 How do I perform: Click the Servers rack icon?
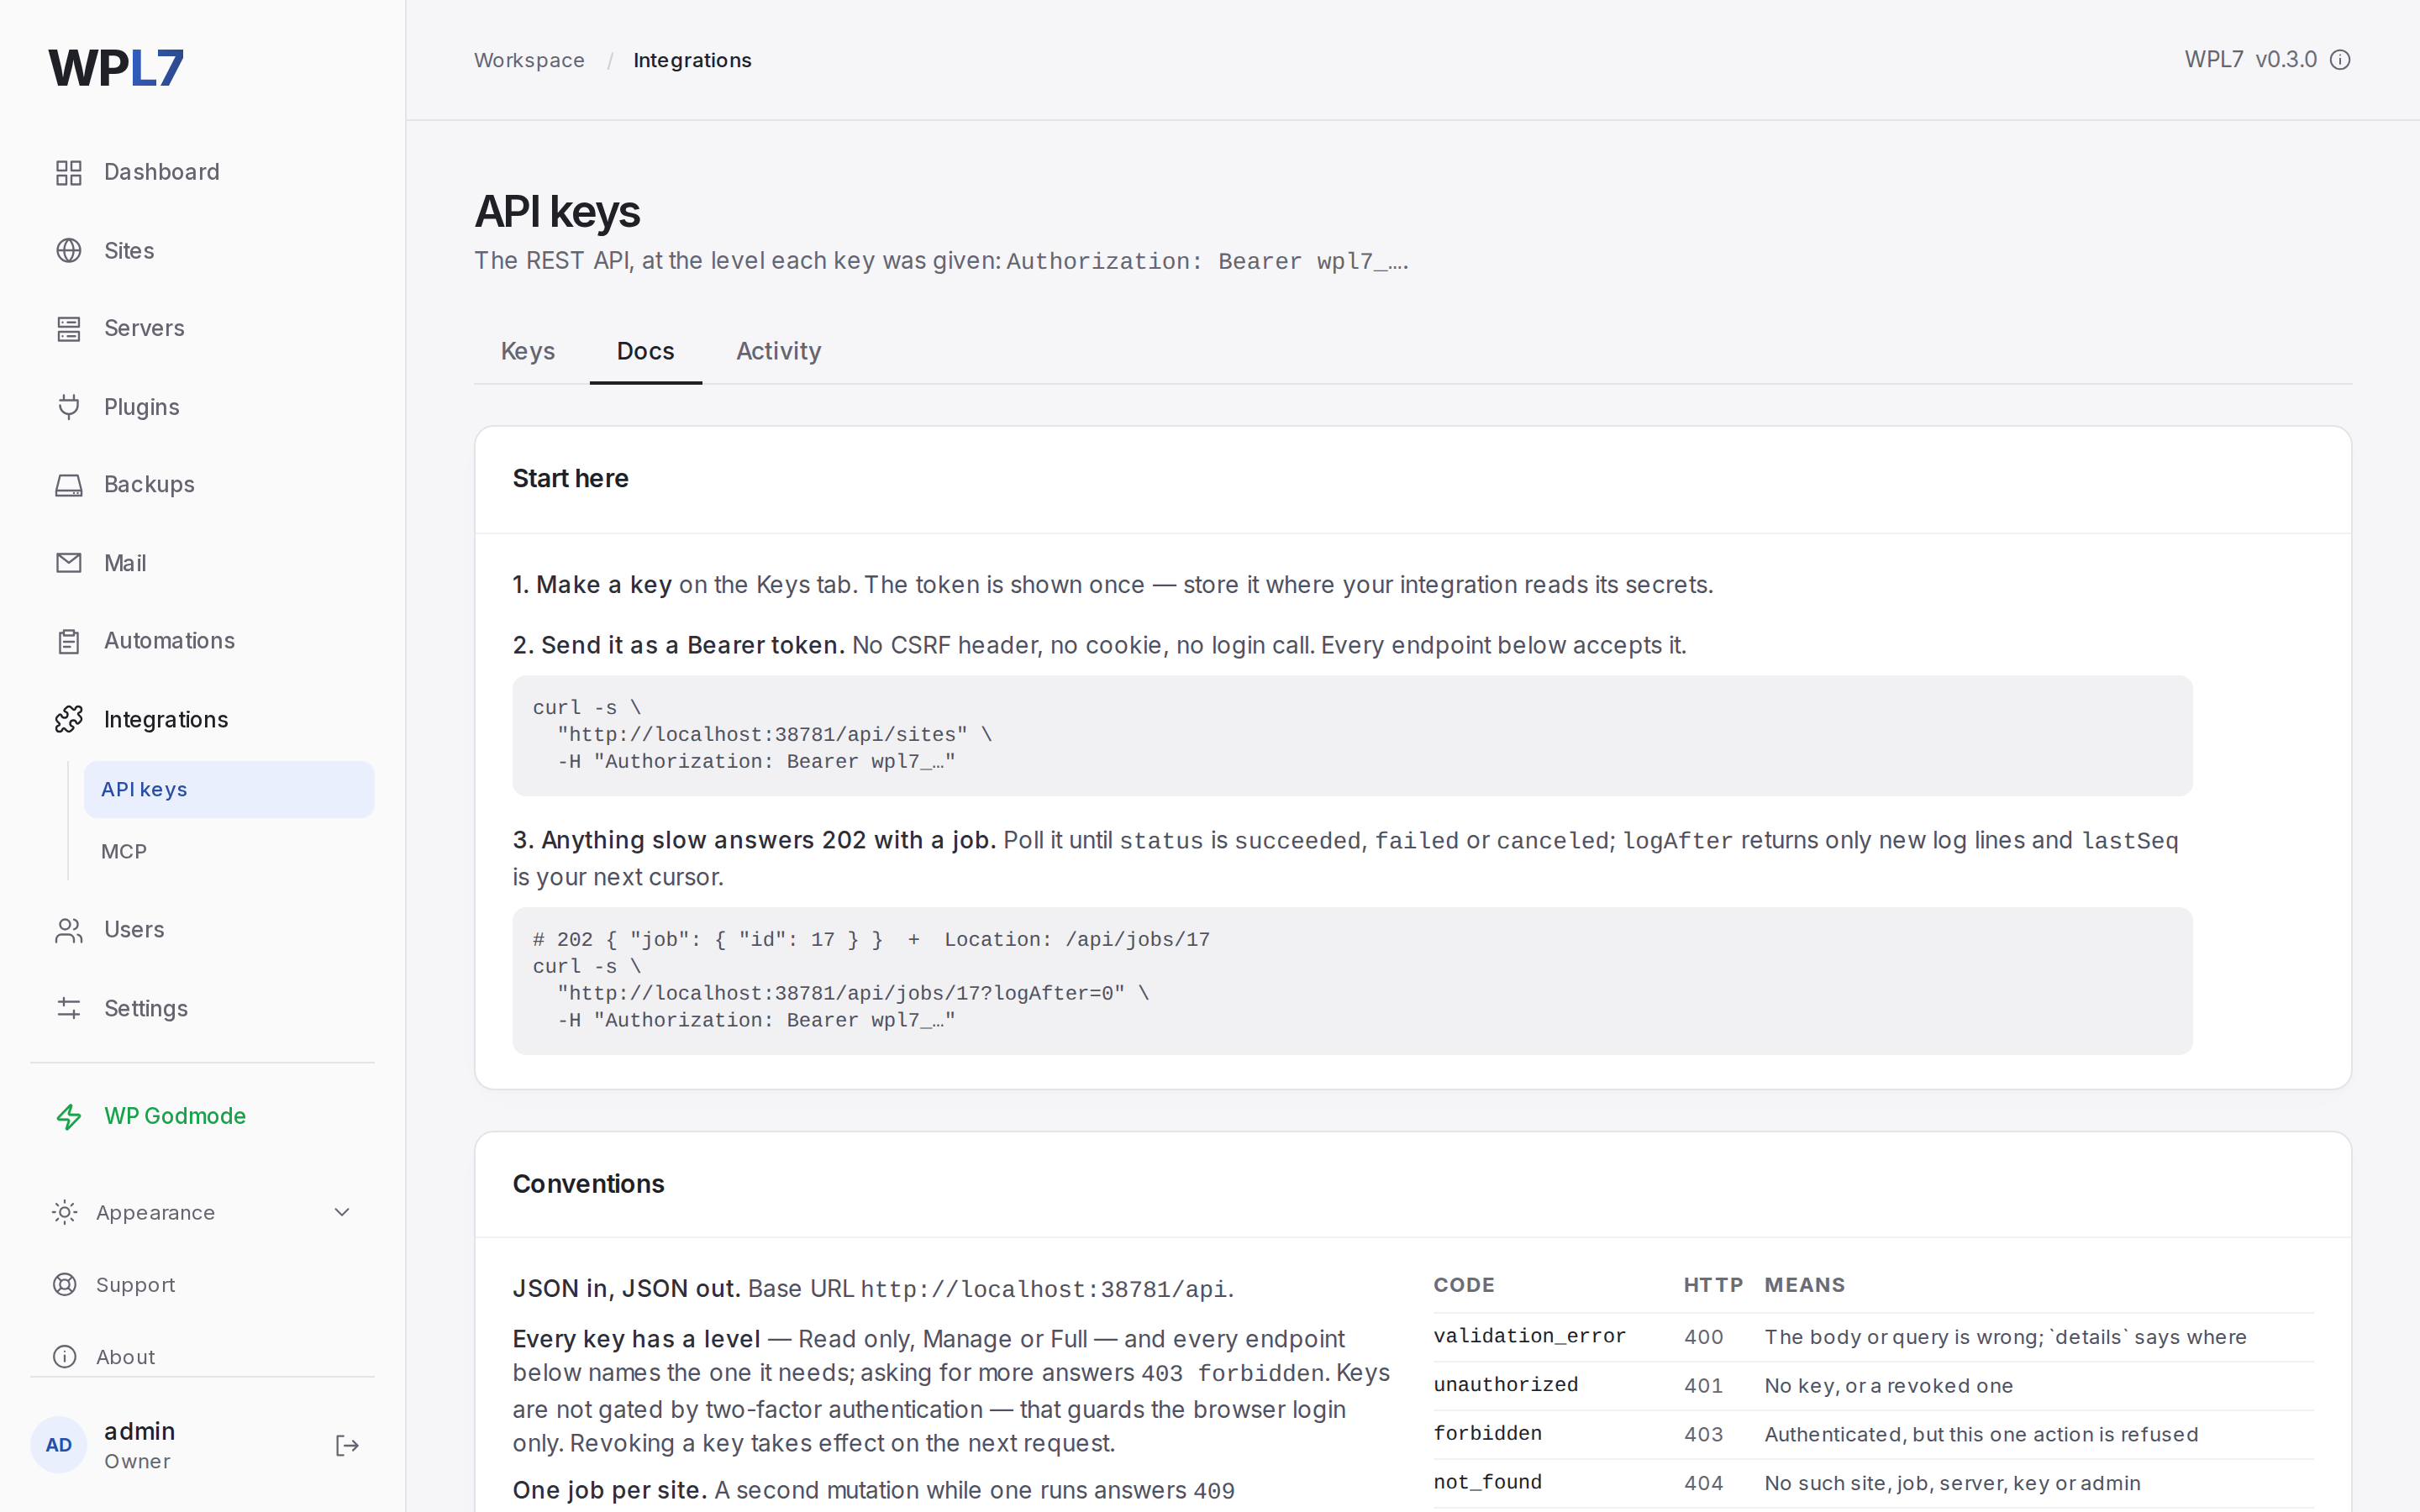pyautogui.click(x=68, y=329)
